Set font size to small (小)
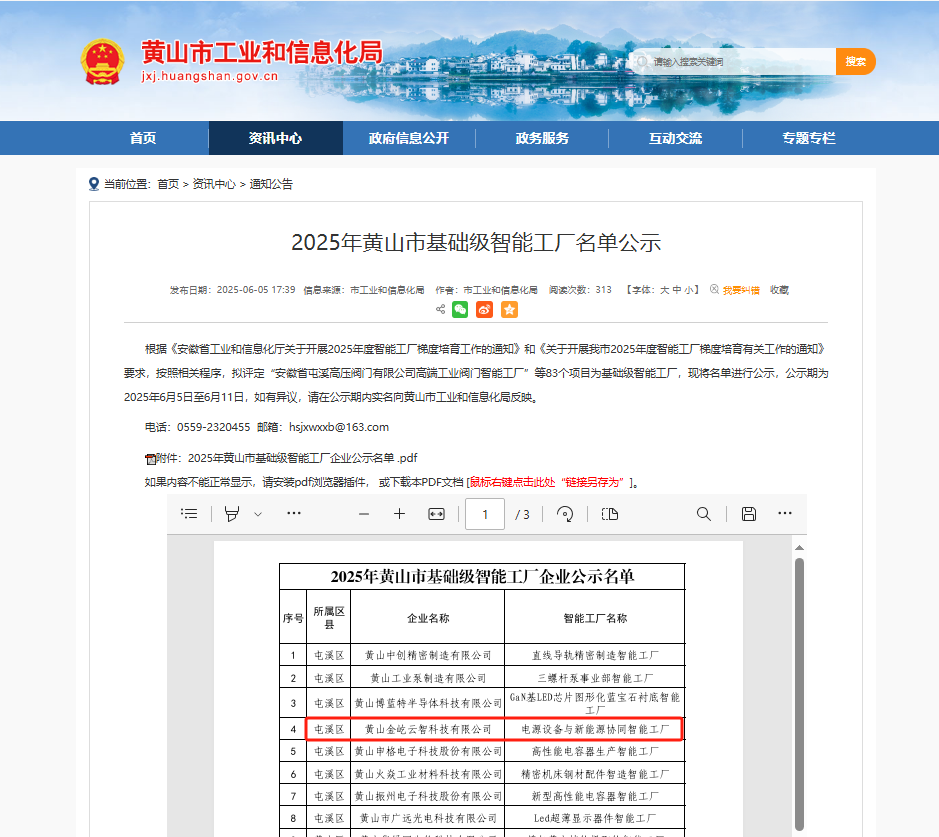This screenshot has width=939, height=837. point(690,290)
